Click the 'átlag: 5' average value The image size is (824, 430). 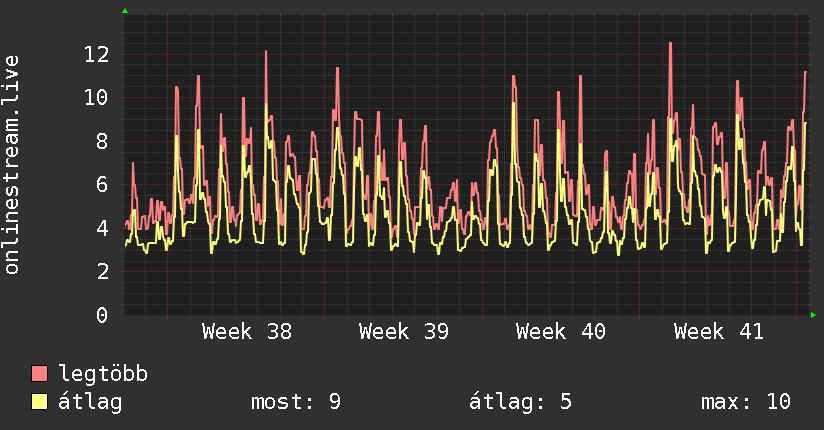(x=520, y=403)
